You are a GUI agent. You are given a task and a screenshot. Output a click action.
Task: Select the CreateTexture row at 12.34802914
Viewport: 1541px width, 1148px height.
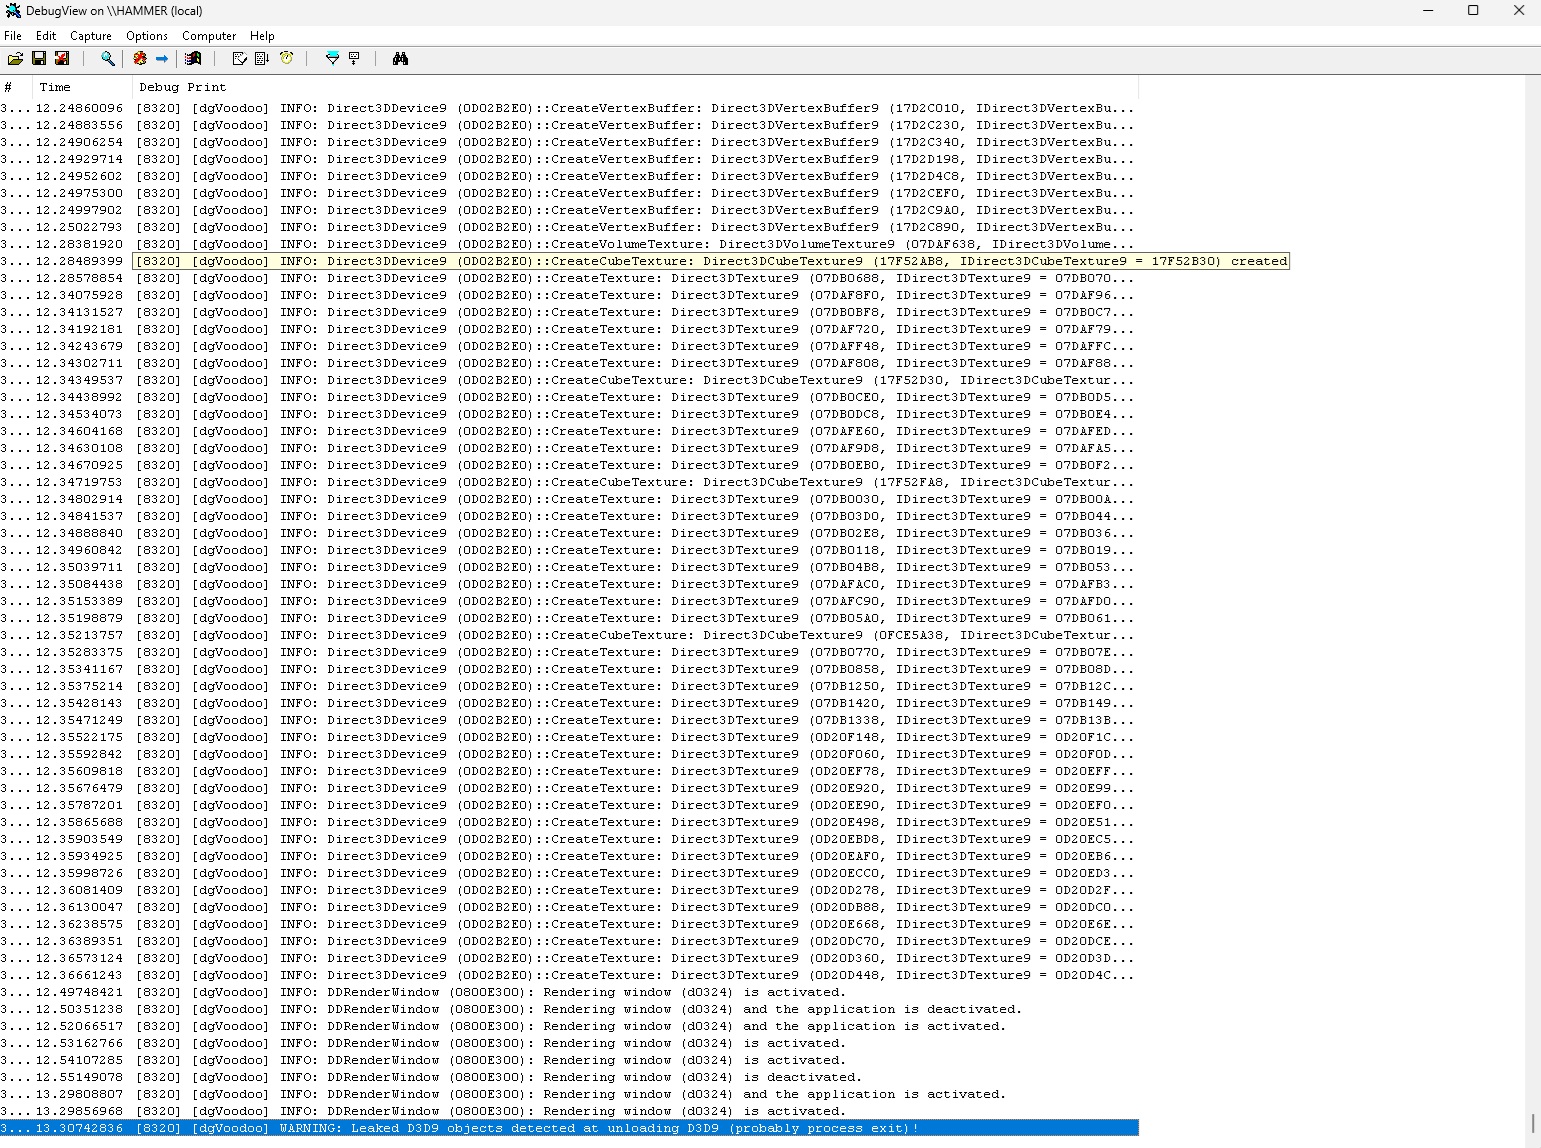(569, 499)
